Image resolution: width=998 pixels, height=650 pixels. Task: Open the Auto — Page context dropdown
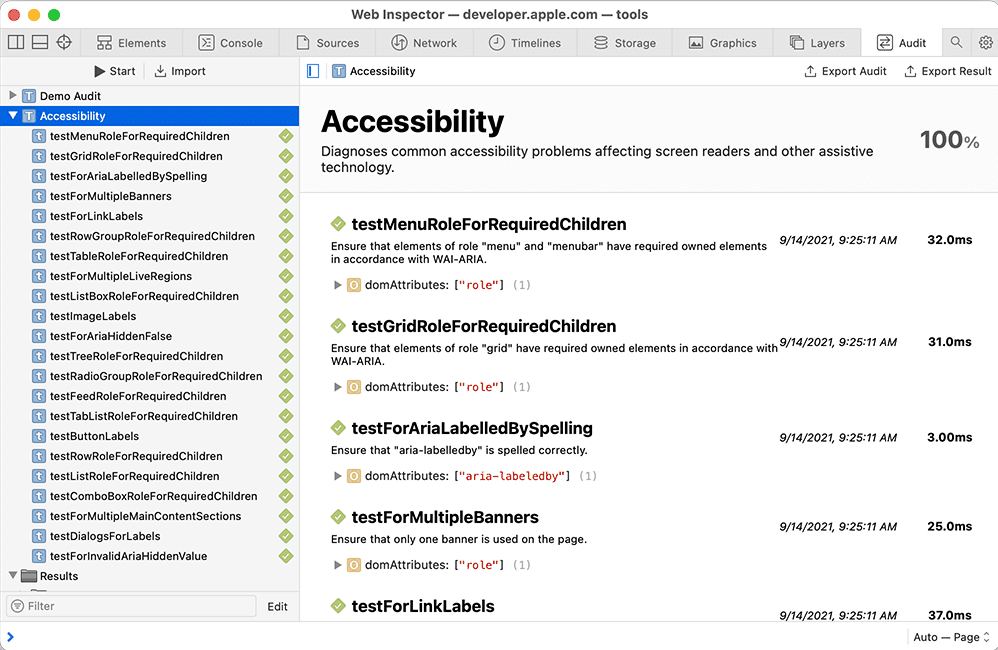pyautogui.click(x=951, y=637)
